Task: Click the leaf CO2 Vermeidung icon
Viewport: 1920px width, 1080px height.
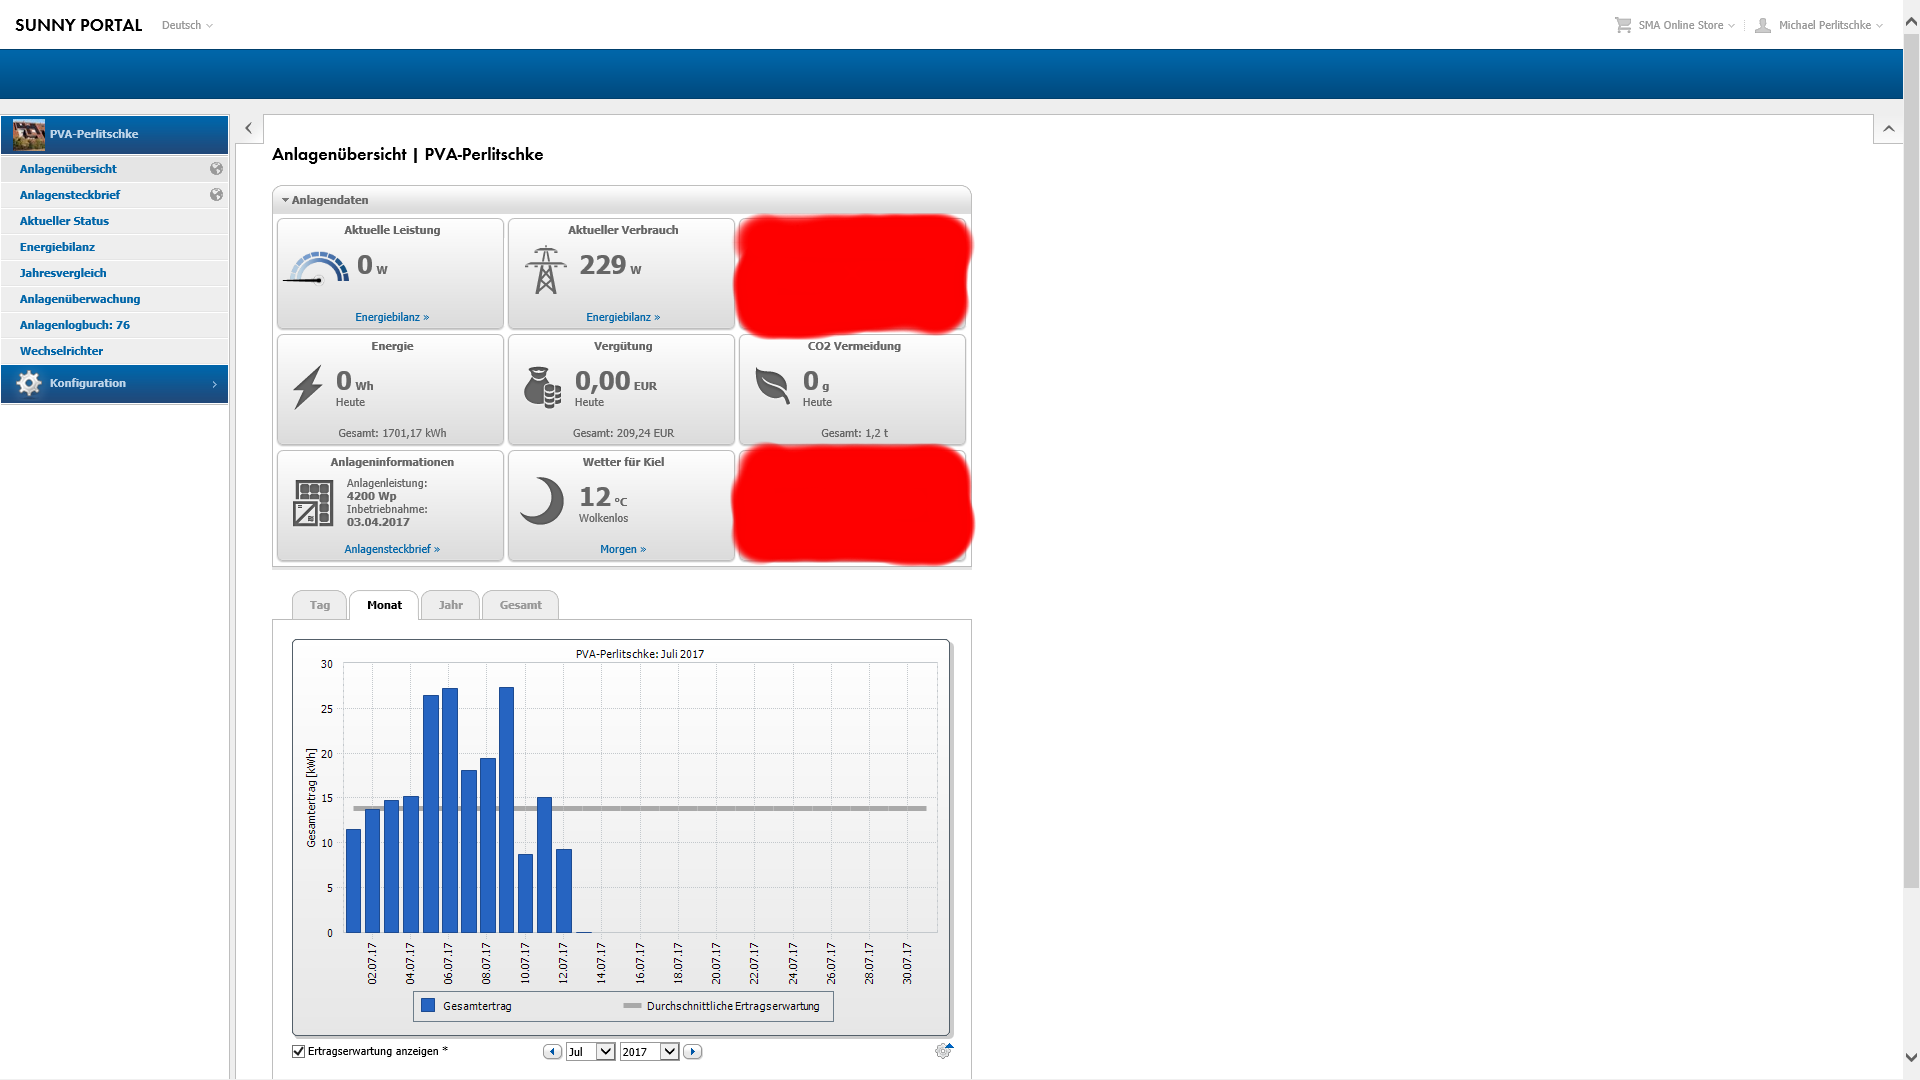Action: coord(772,385)
